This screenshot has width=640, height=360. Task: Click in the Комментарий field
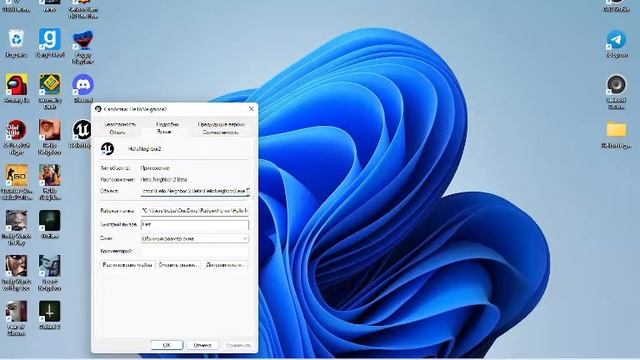195,251
